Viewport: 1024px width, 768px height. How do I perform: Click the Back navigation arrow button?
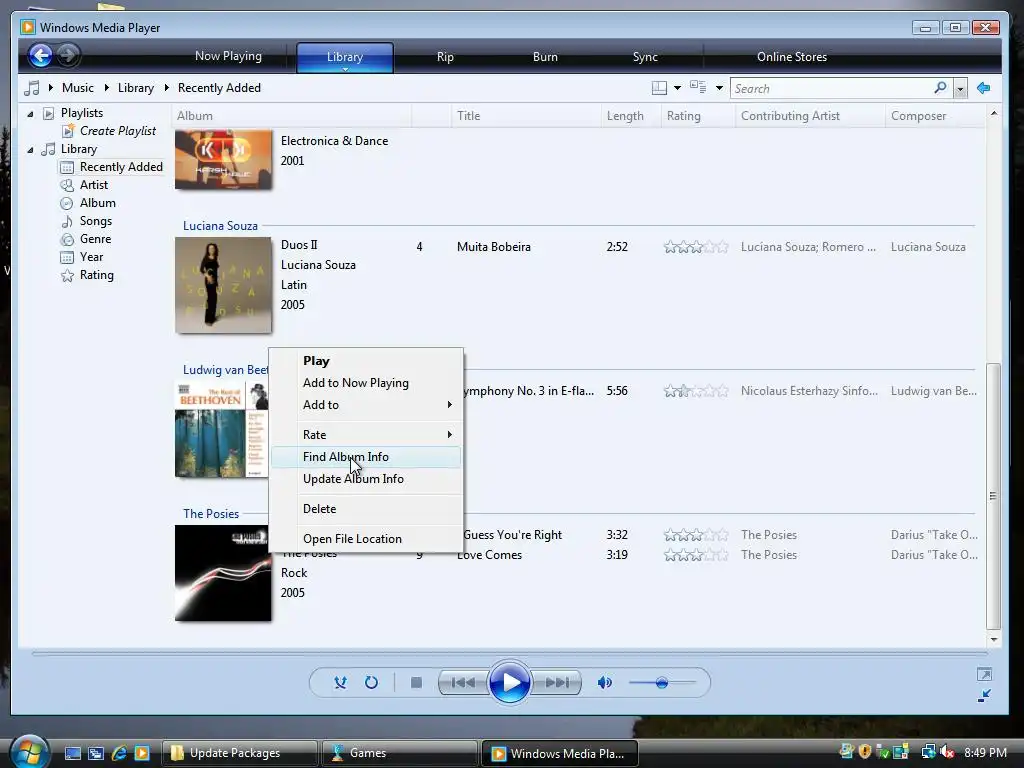pos(40,56)
